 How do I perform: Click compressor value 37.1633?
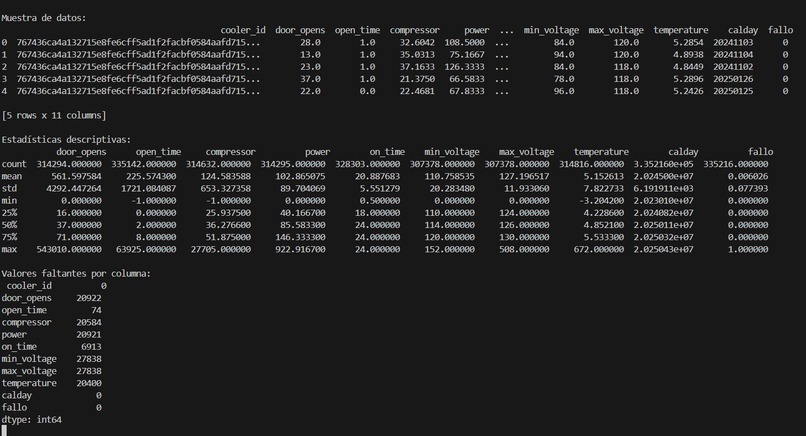(x=417, y=67)
